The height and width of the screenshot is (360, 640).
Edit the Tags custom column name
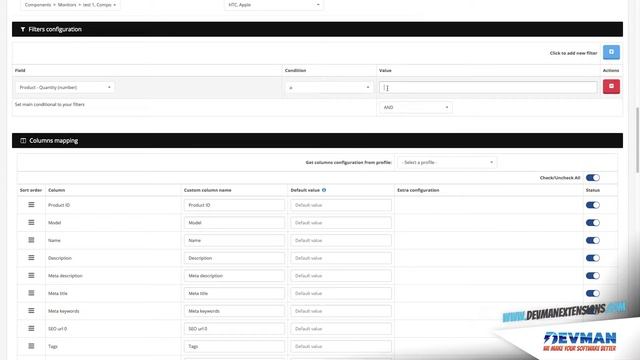tap(234, 346)
